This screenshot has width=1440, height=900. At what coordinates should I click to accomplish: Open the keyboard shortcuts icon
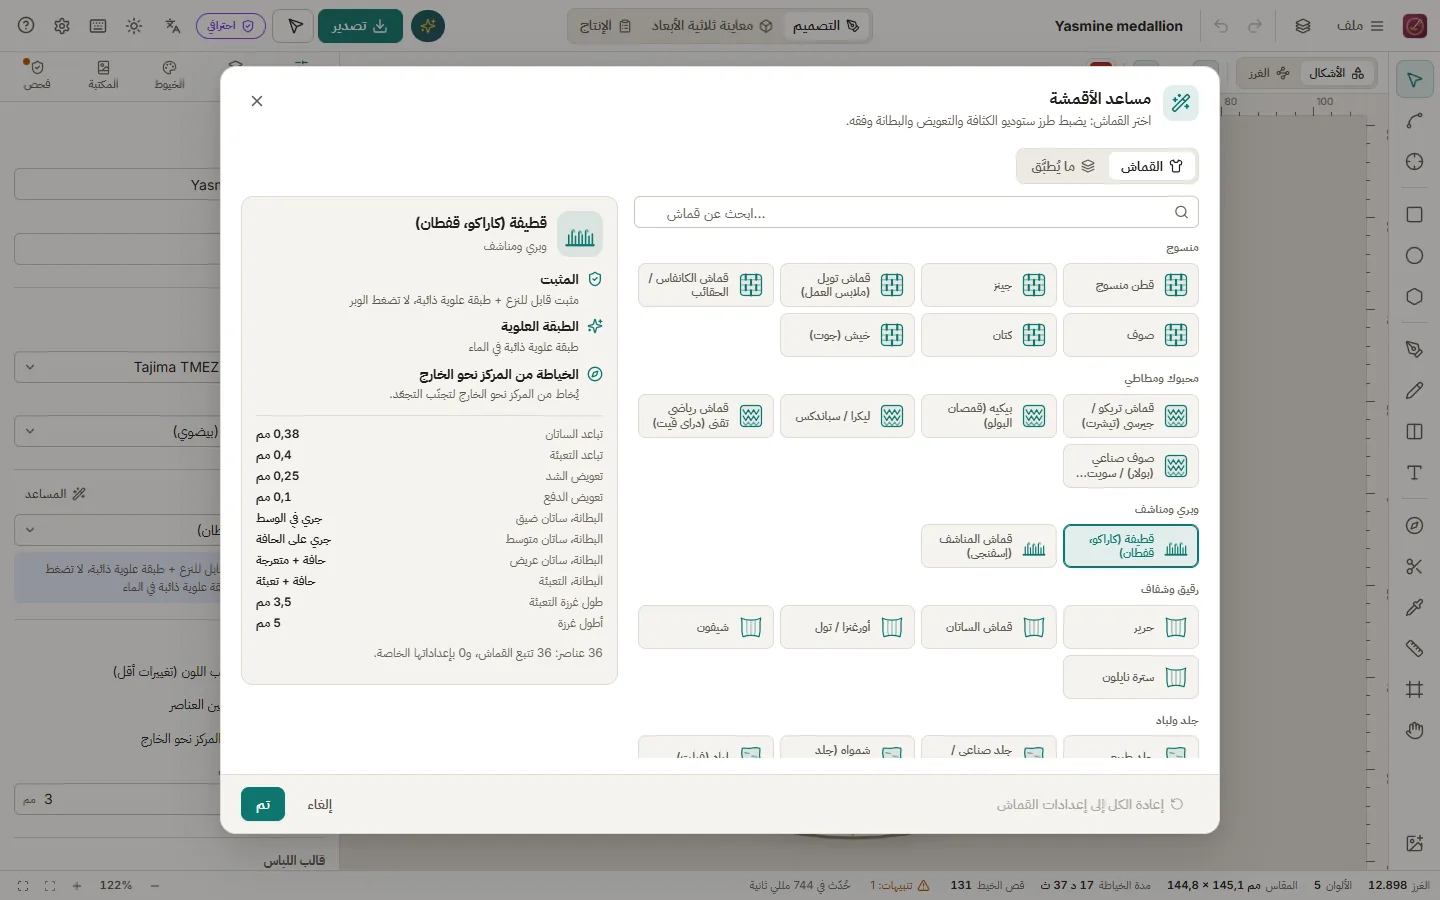98,26
